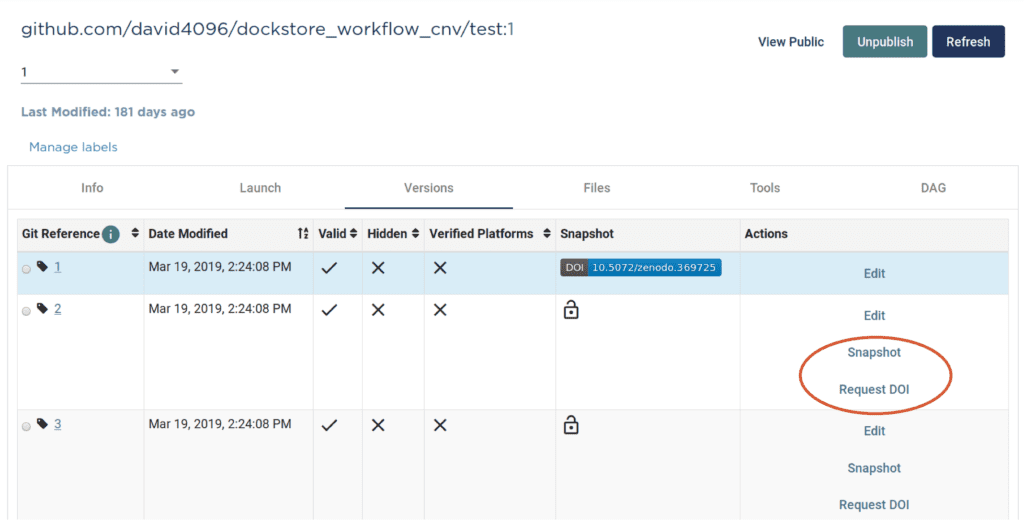Click Verified Platforms X mark for version 2
The height and width of the screenshot is (523, 1024).
coord(440,310)
